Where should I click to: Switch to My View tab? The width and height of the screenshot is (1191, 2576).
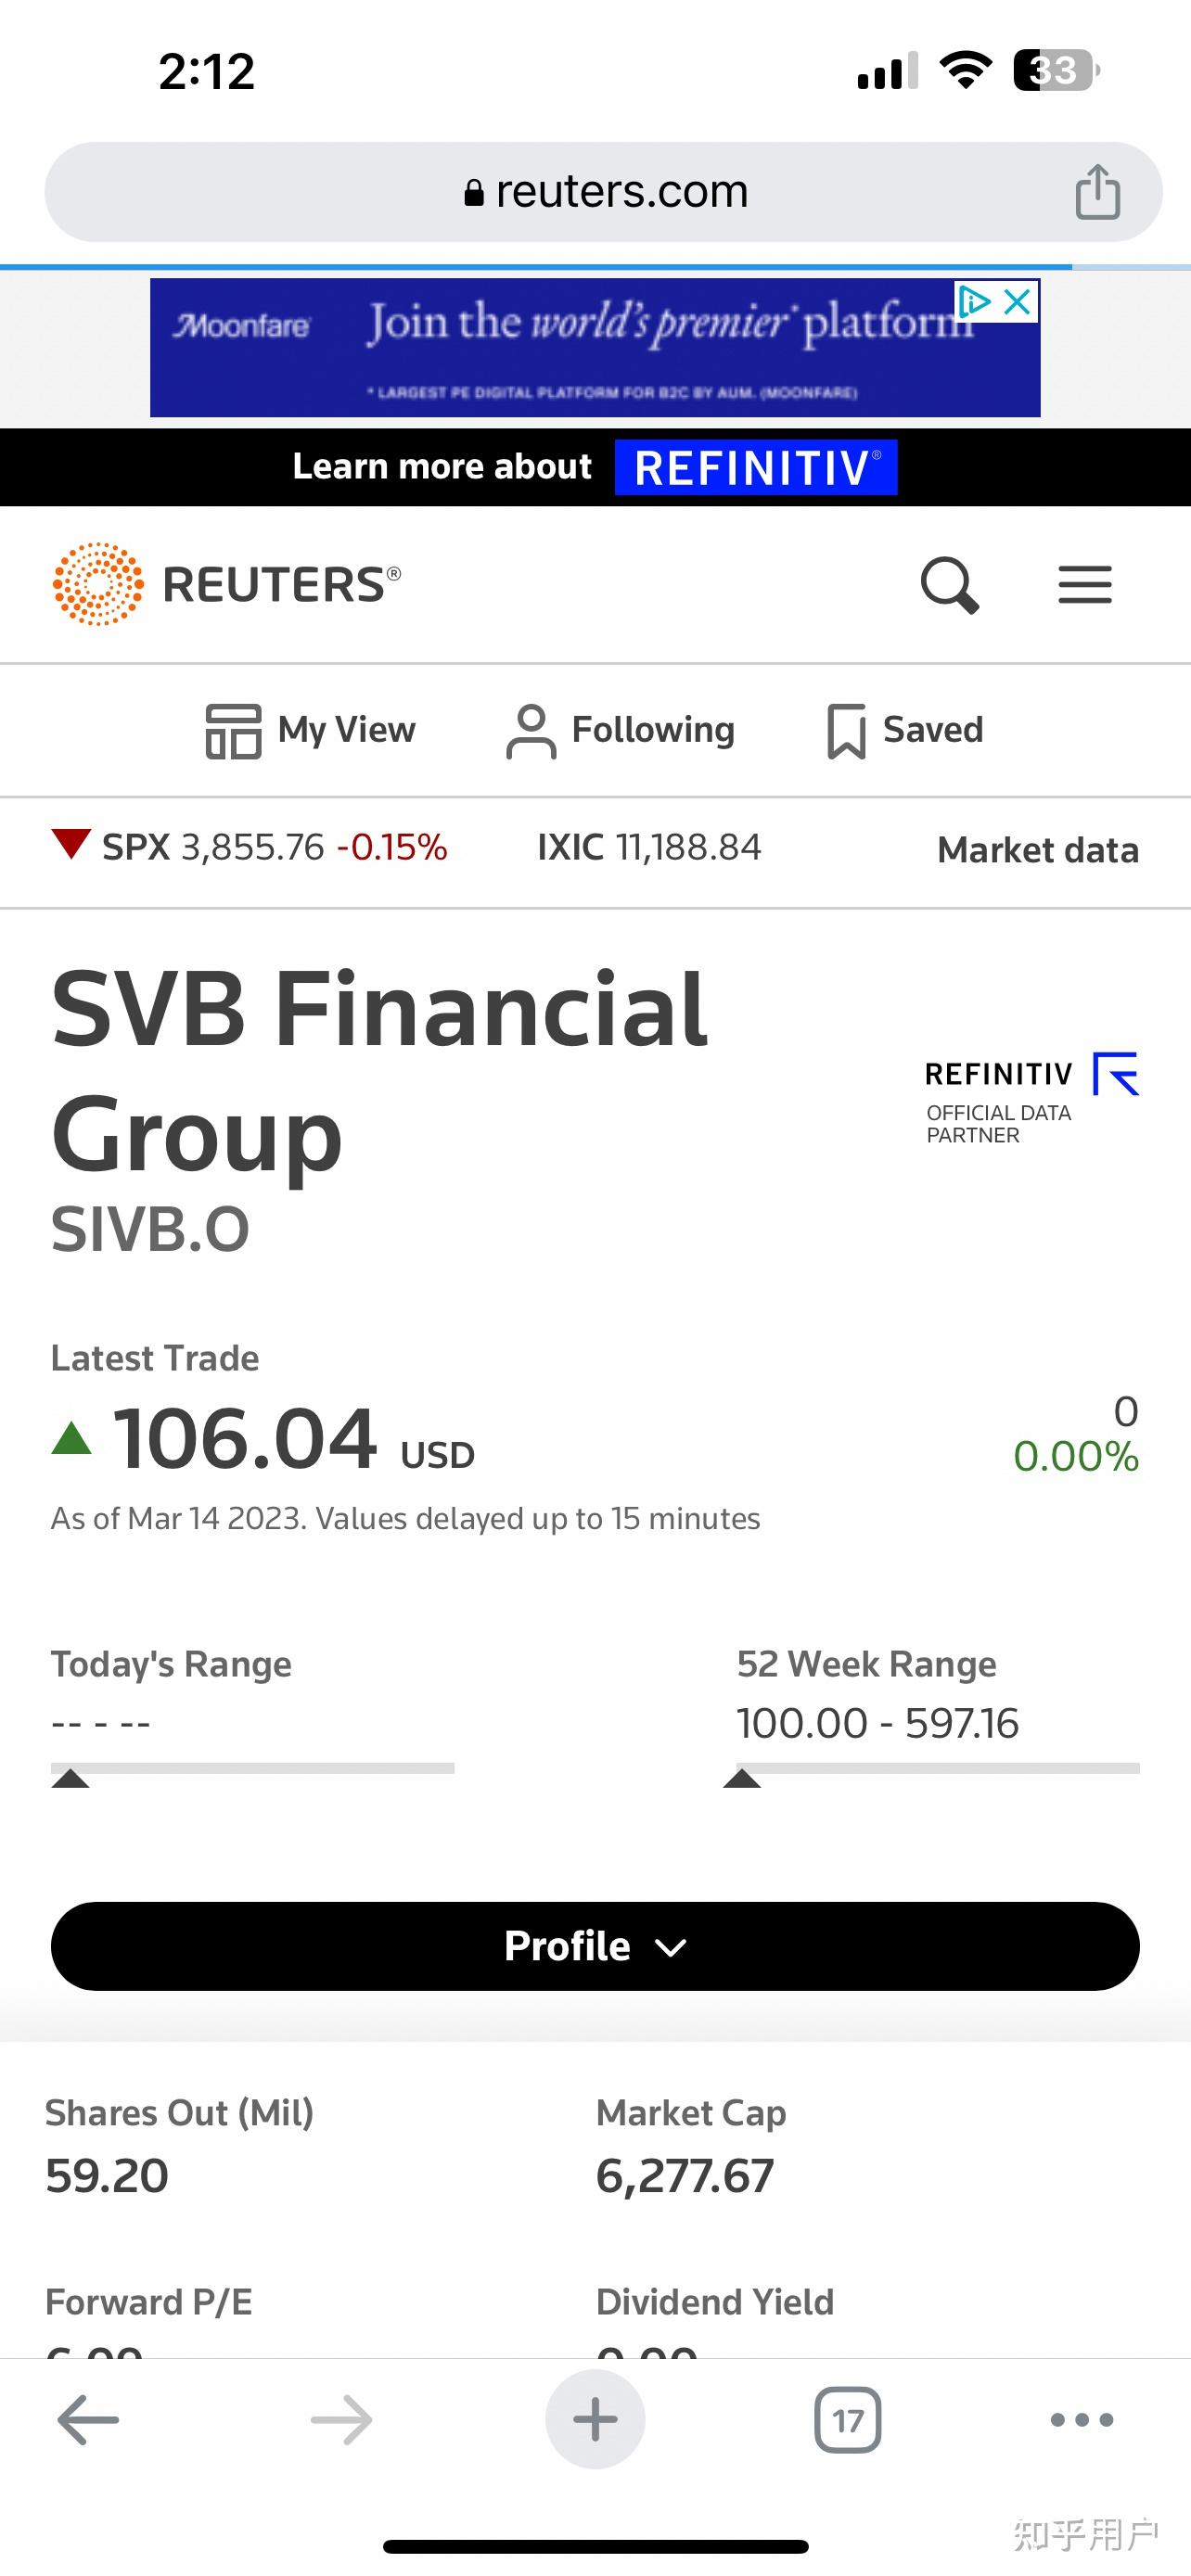coord(311,730)
